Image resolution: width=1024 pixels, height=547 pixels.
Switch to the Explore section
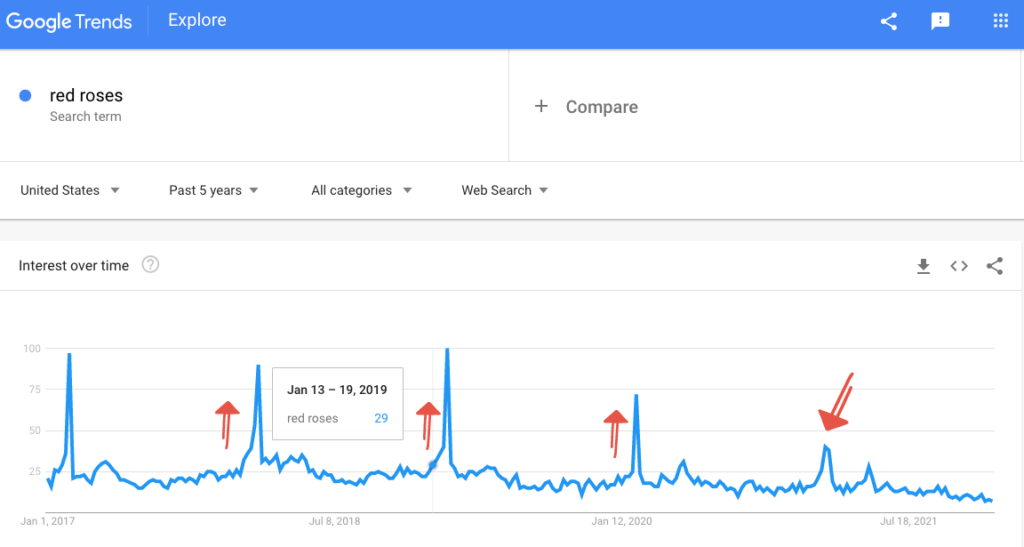click(197, 20)
